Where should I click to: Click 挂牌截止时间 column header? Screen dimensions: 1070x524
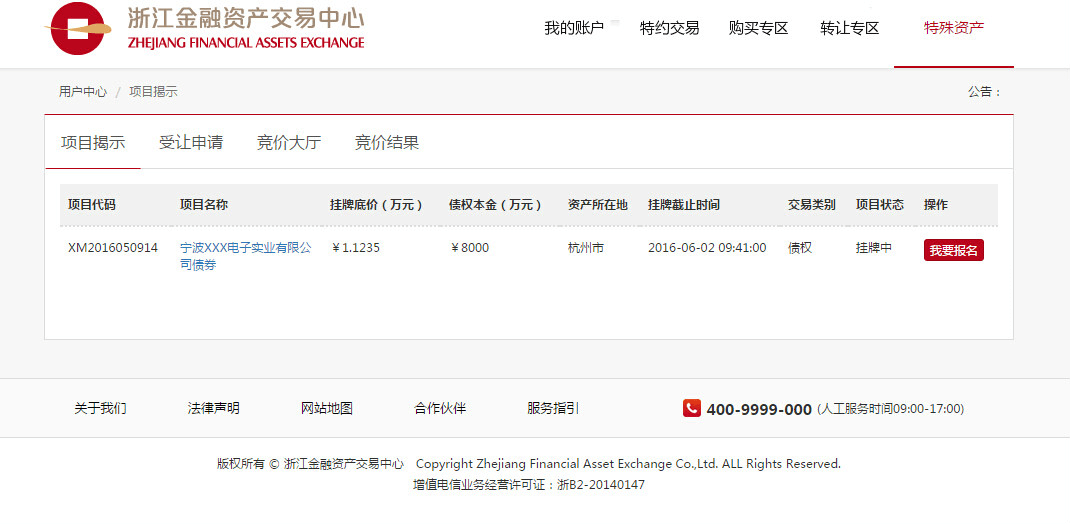click(684, 205)
